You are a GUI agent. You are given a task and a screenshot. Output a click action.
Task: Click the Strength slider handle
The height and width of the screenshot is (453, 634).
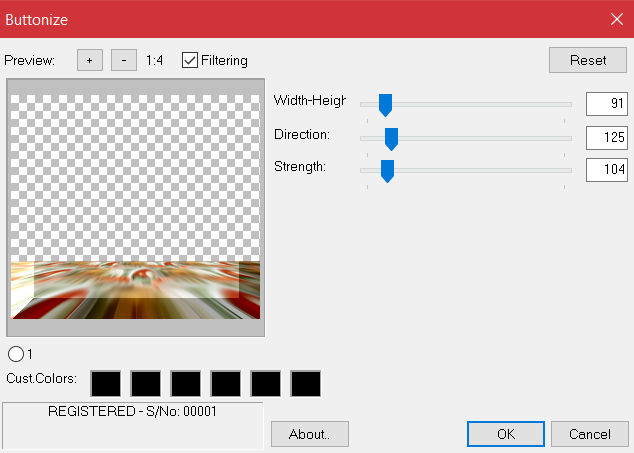click(x=387, y=171)
